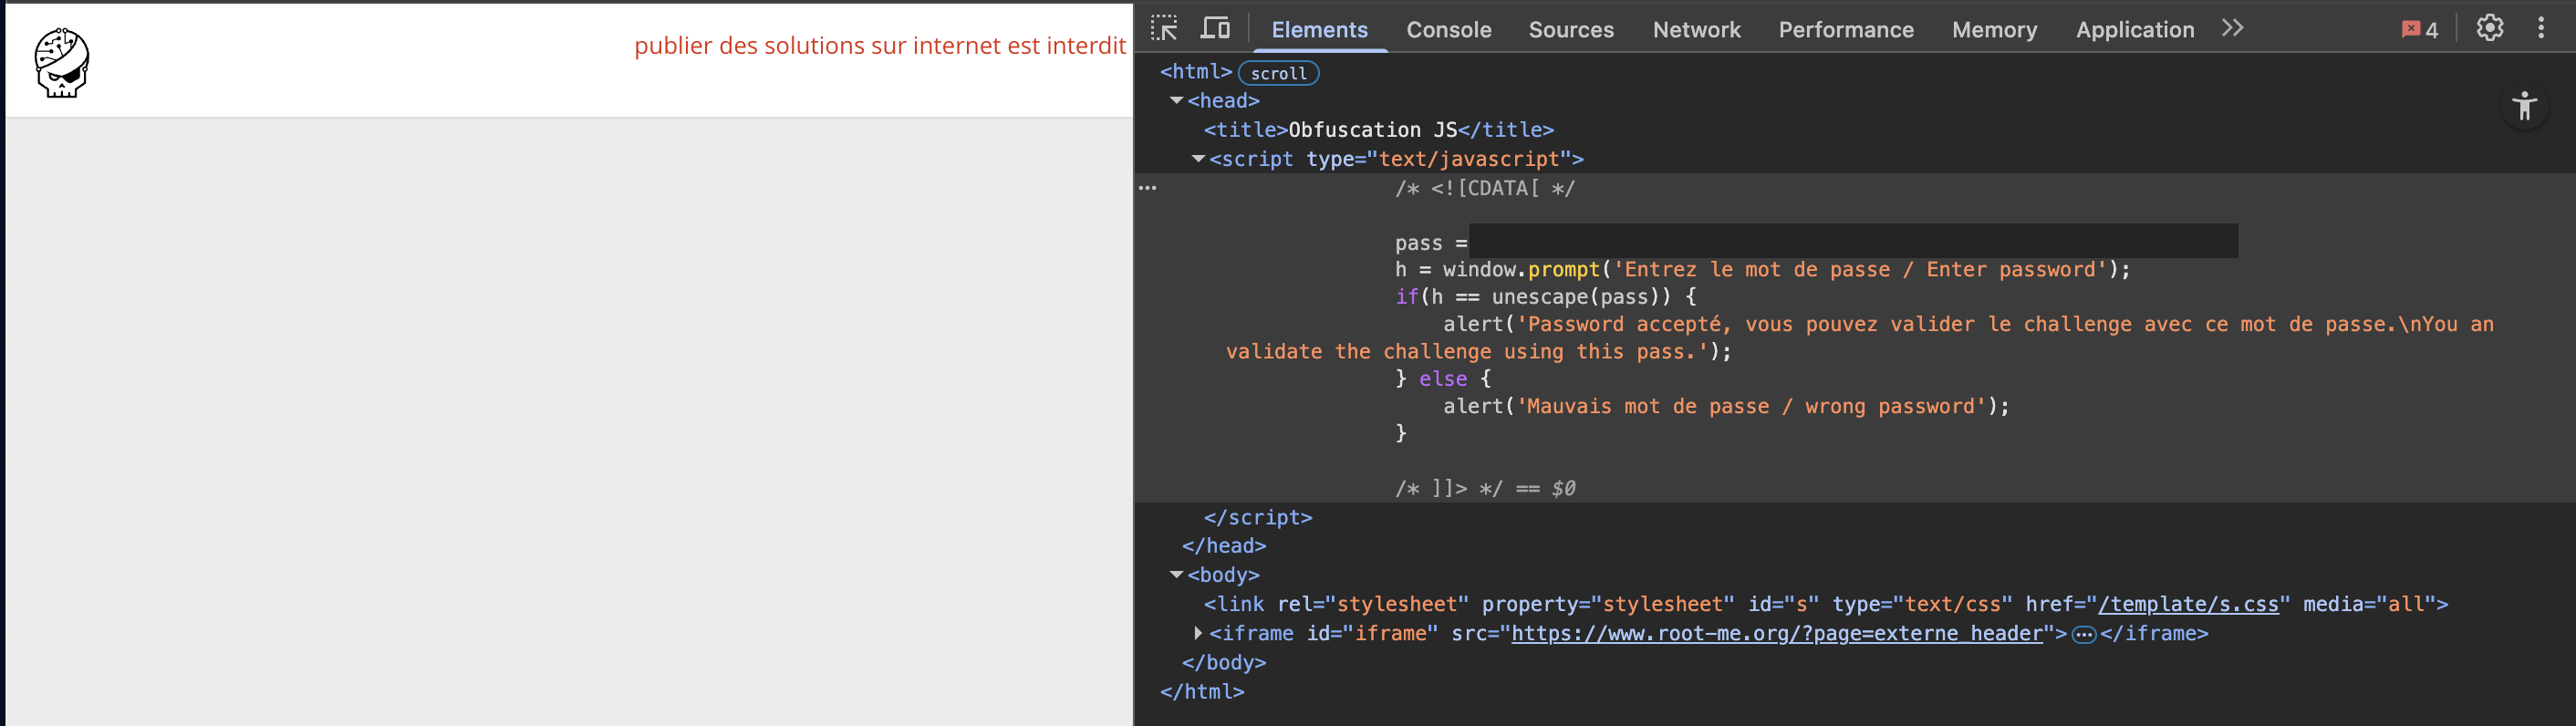Click the accessibility person icon

click(2524, 106)
